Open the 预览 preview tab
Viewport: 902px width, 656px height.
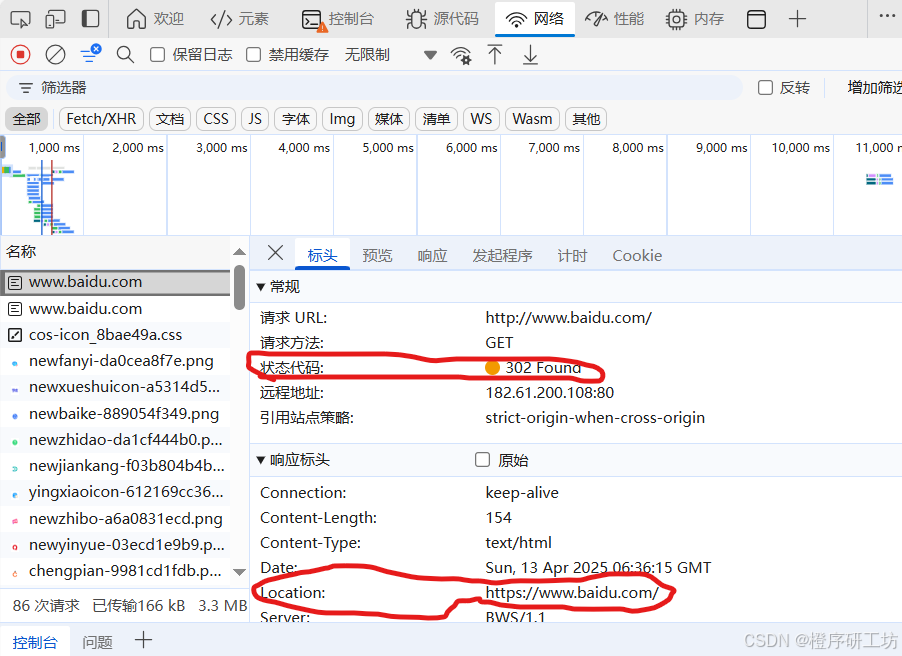coord(377,255)
